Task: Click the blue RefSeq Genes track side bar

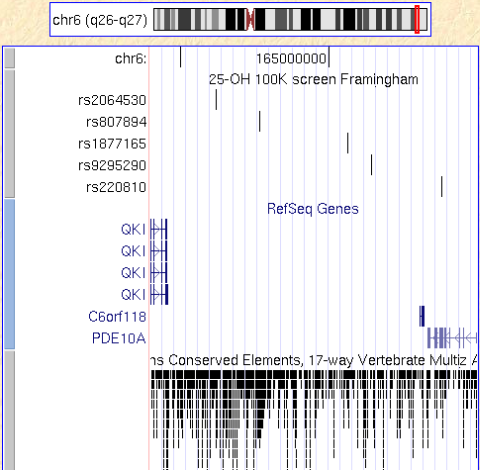Action: tap(10, 274)
